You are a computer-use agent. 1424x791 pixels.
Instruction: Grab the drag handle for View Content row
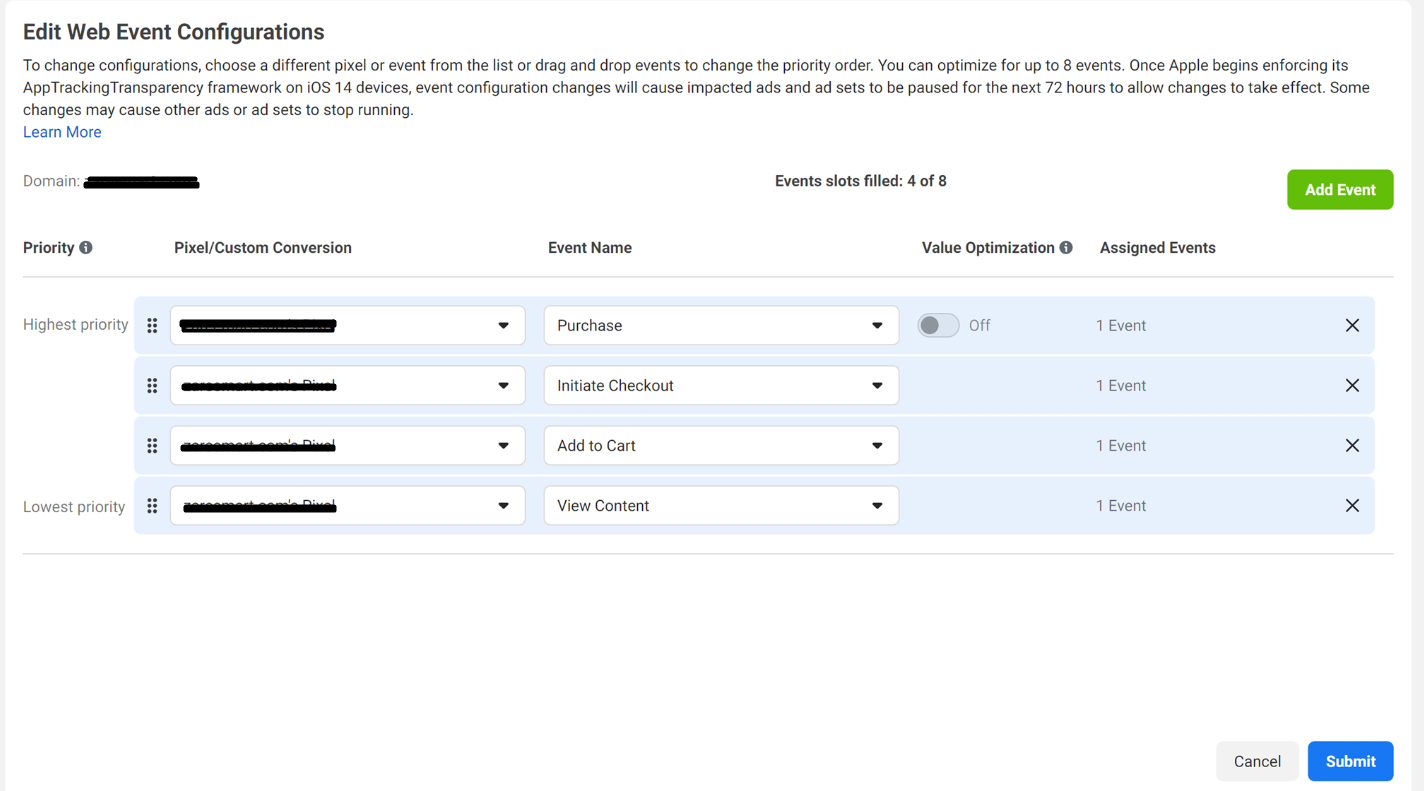152,506
